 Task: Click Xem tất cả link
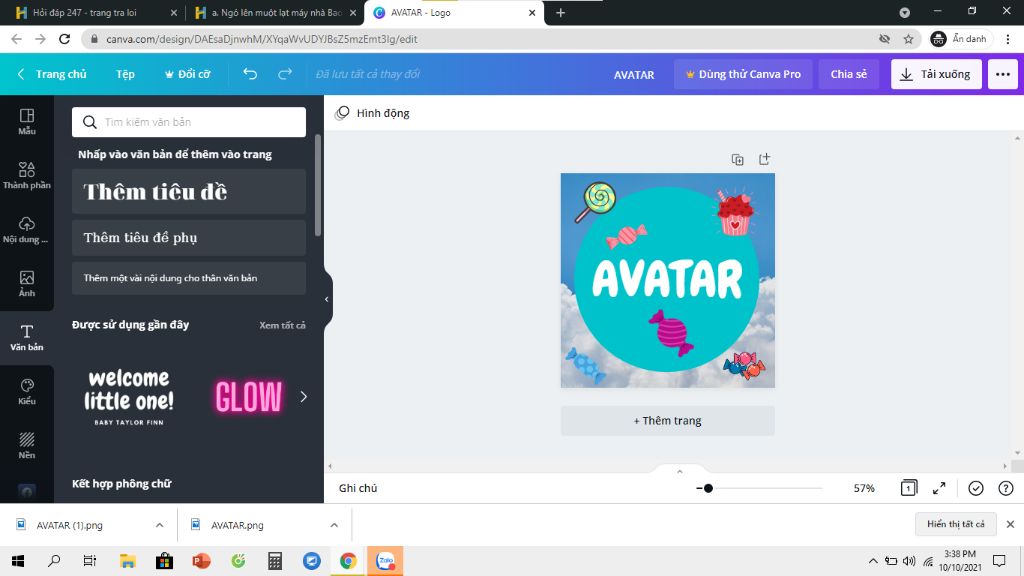click(x=282, y=325)
